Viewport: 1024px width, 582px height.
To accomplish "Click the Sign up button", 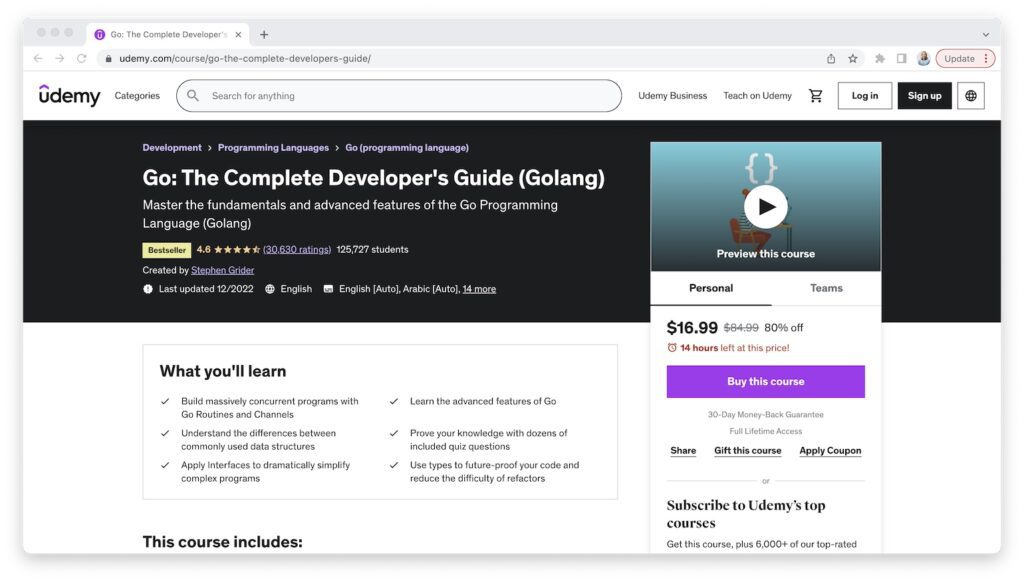I will coord(924,95).
